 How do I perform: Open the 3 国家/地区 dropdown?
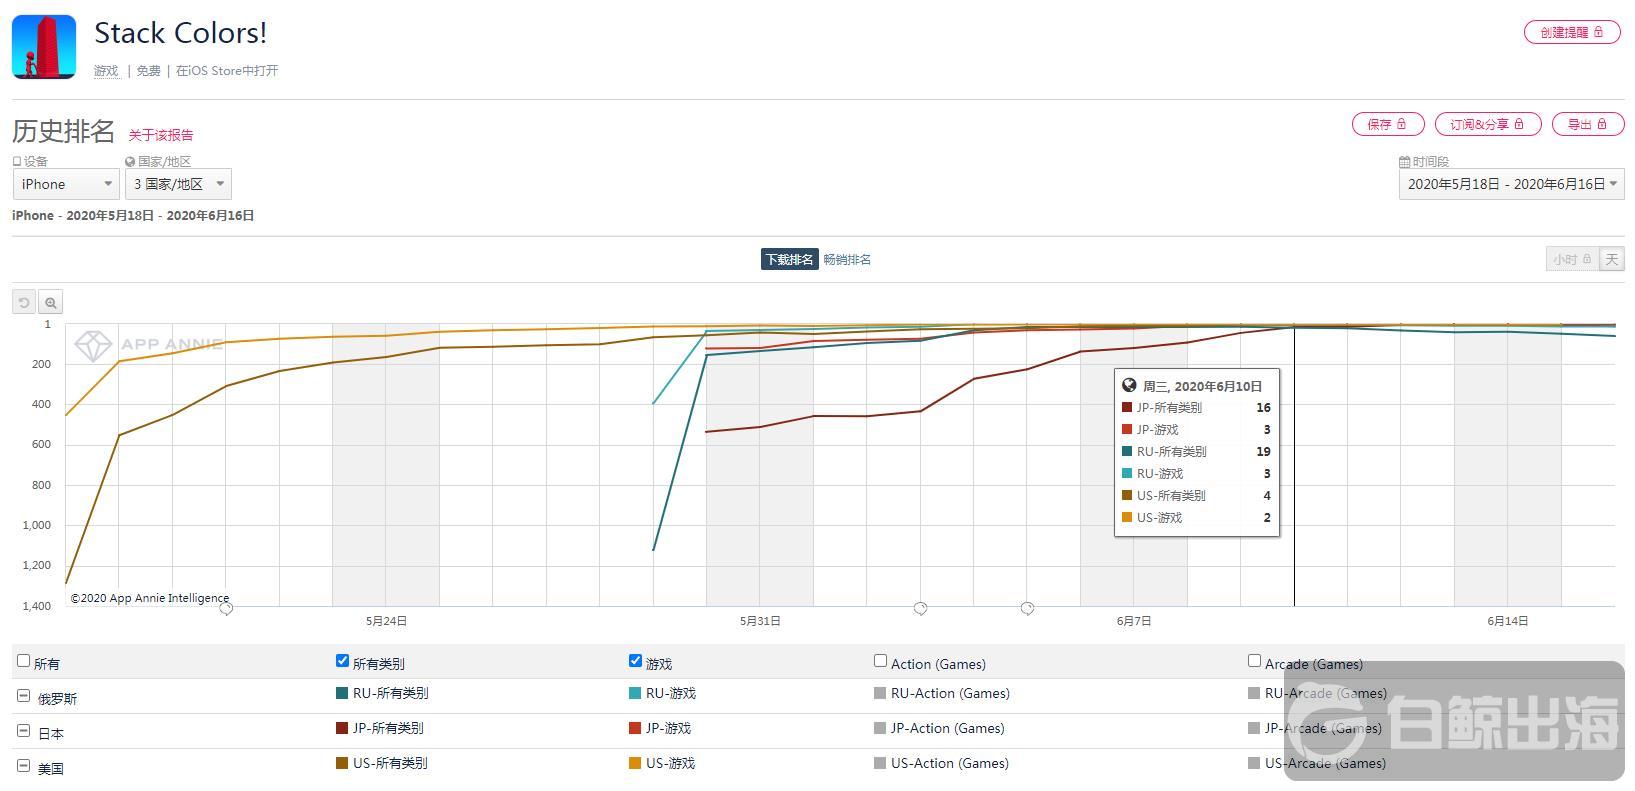178,184
